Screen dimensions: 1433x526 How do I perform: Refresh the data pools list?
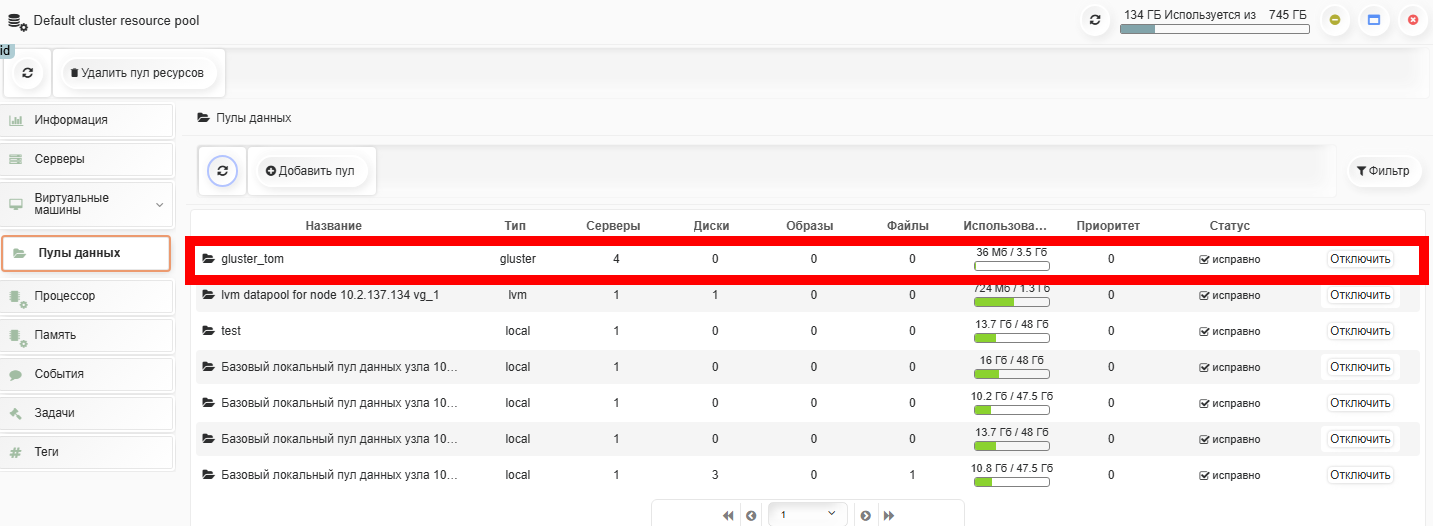pos(222,171)
